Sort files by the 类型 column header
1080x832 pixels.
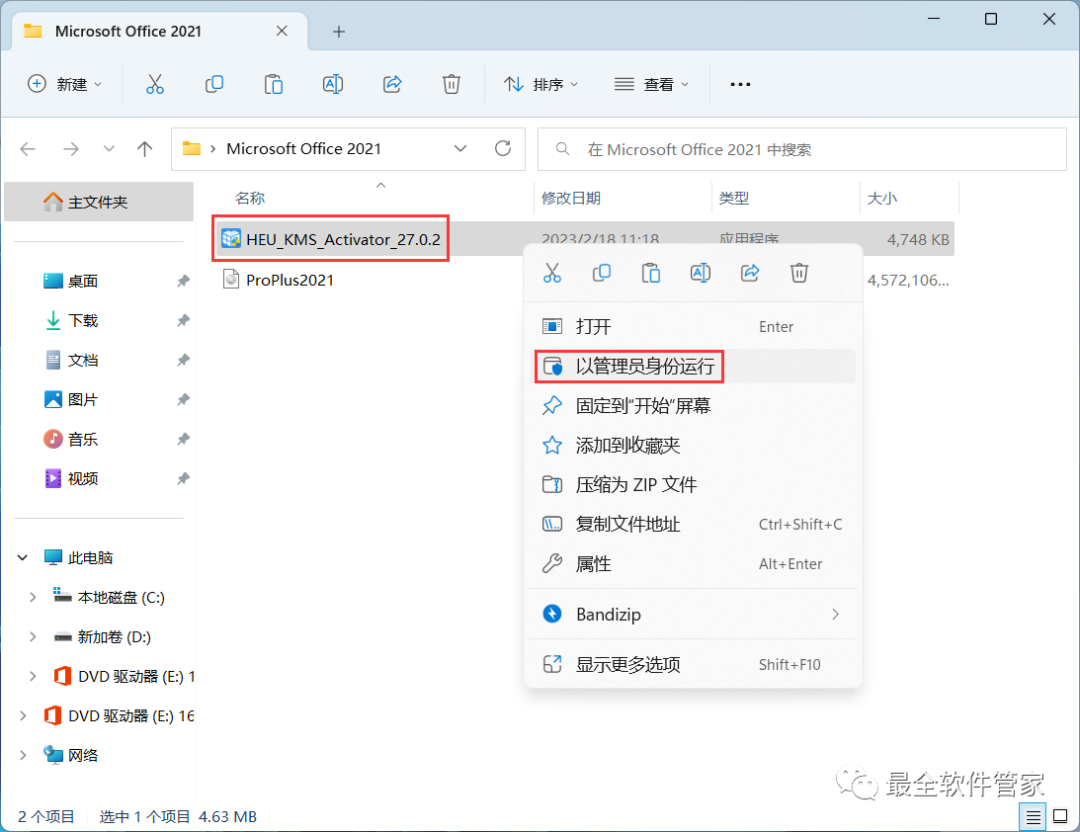pos(734,198)
